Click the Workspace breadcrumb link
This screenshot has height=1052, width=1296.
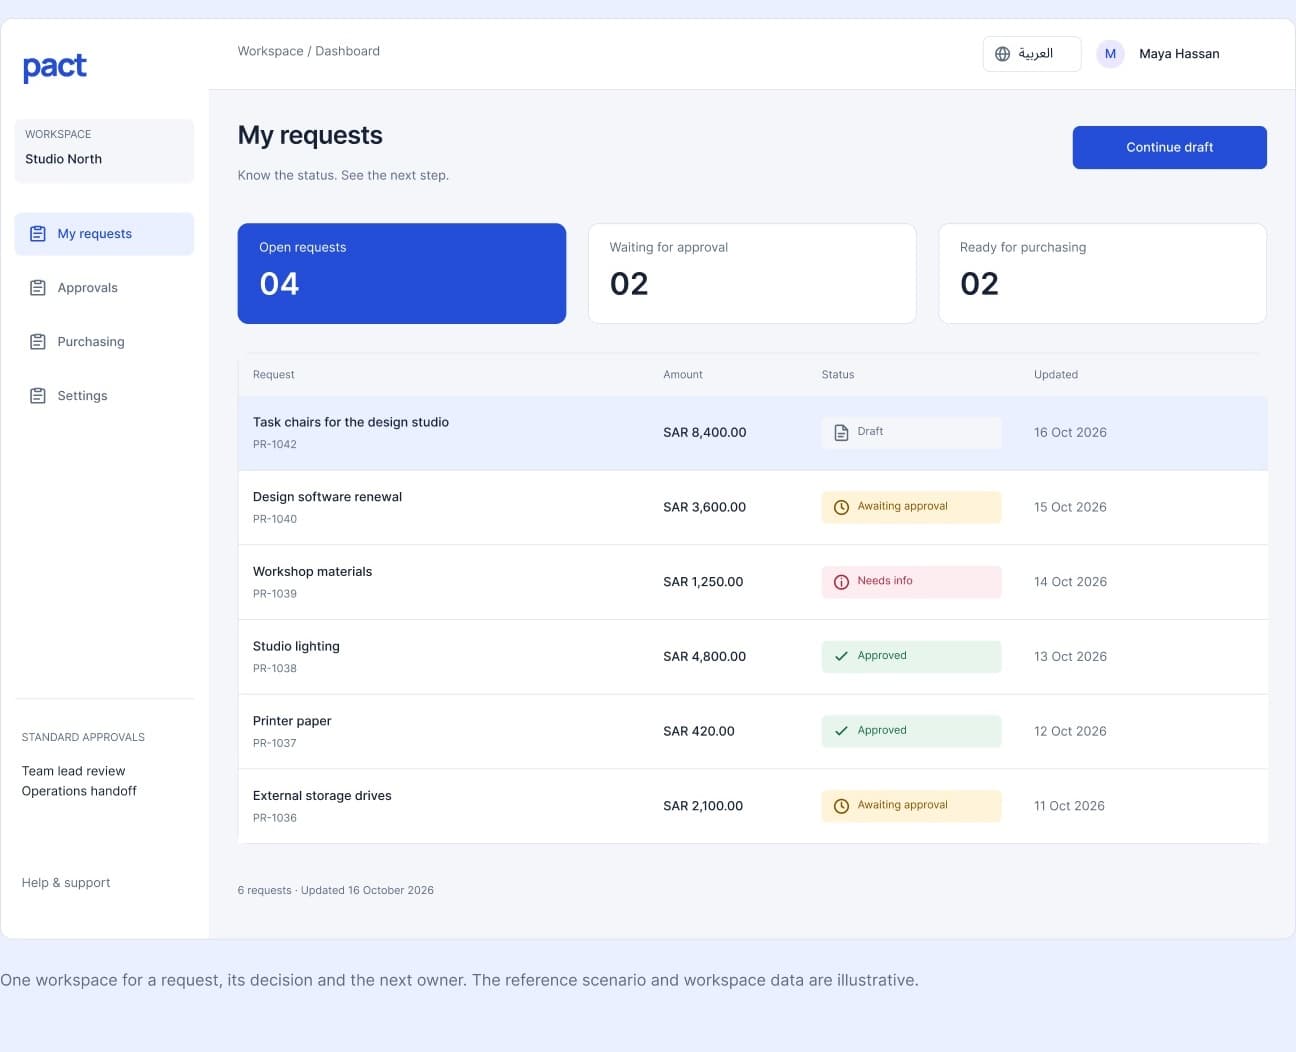click(x=270, y=51)
